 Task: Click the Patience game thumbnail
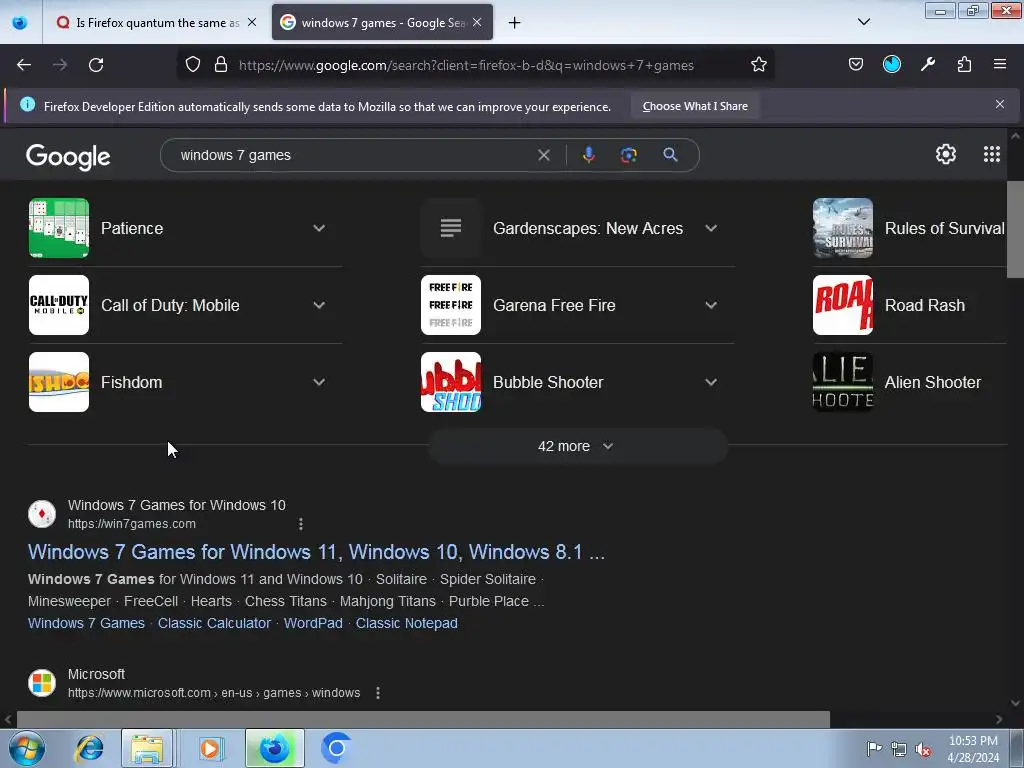click(x=59, y=228)
